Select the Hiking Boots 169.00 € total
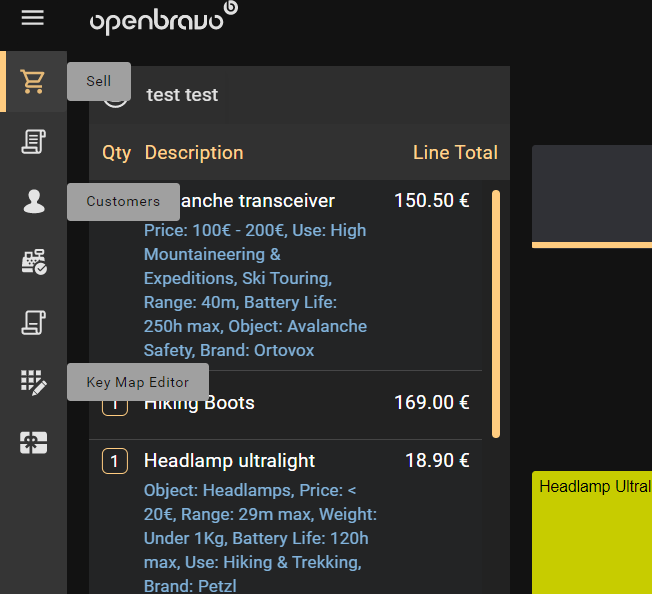Screen dimensions: 652x594 tap(431, 403)
